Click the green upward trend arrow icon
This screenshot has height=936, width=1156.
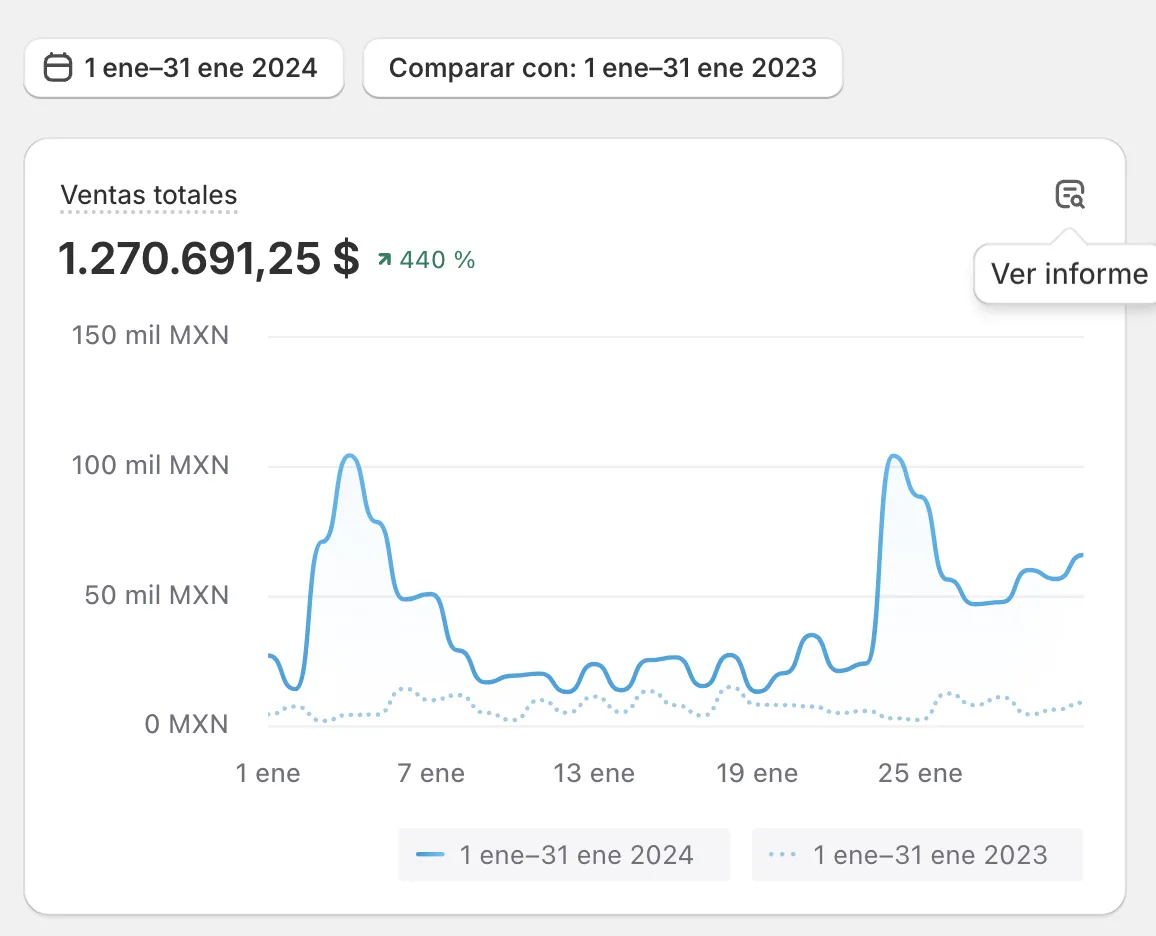pos(384,260)
